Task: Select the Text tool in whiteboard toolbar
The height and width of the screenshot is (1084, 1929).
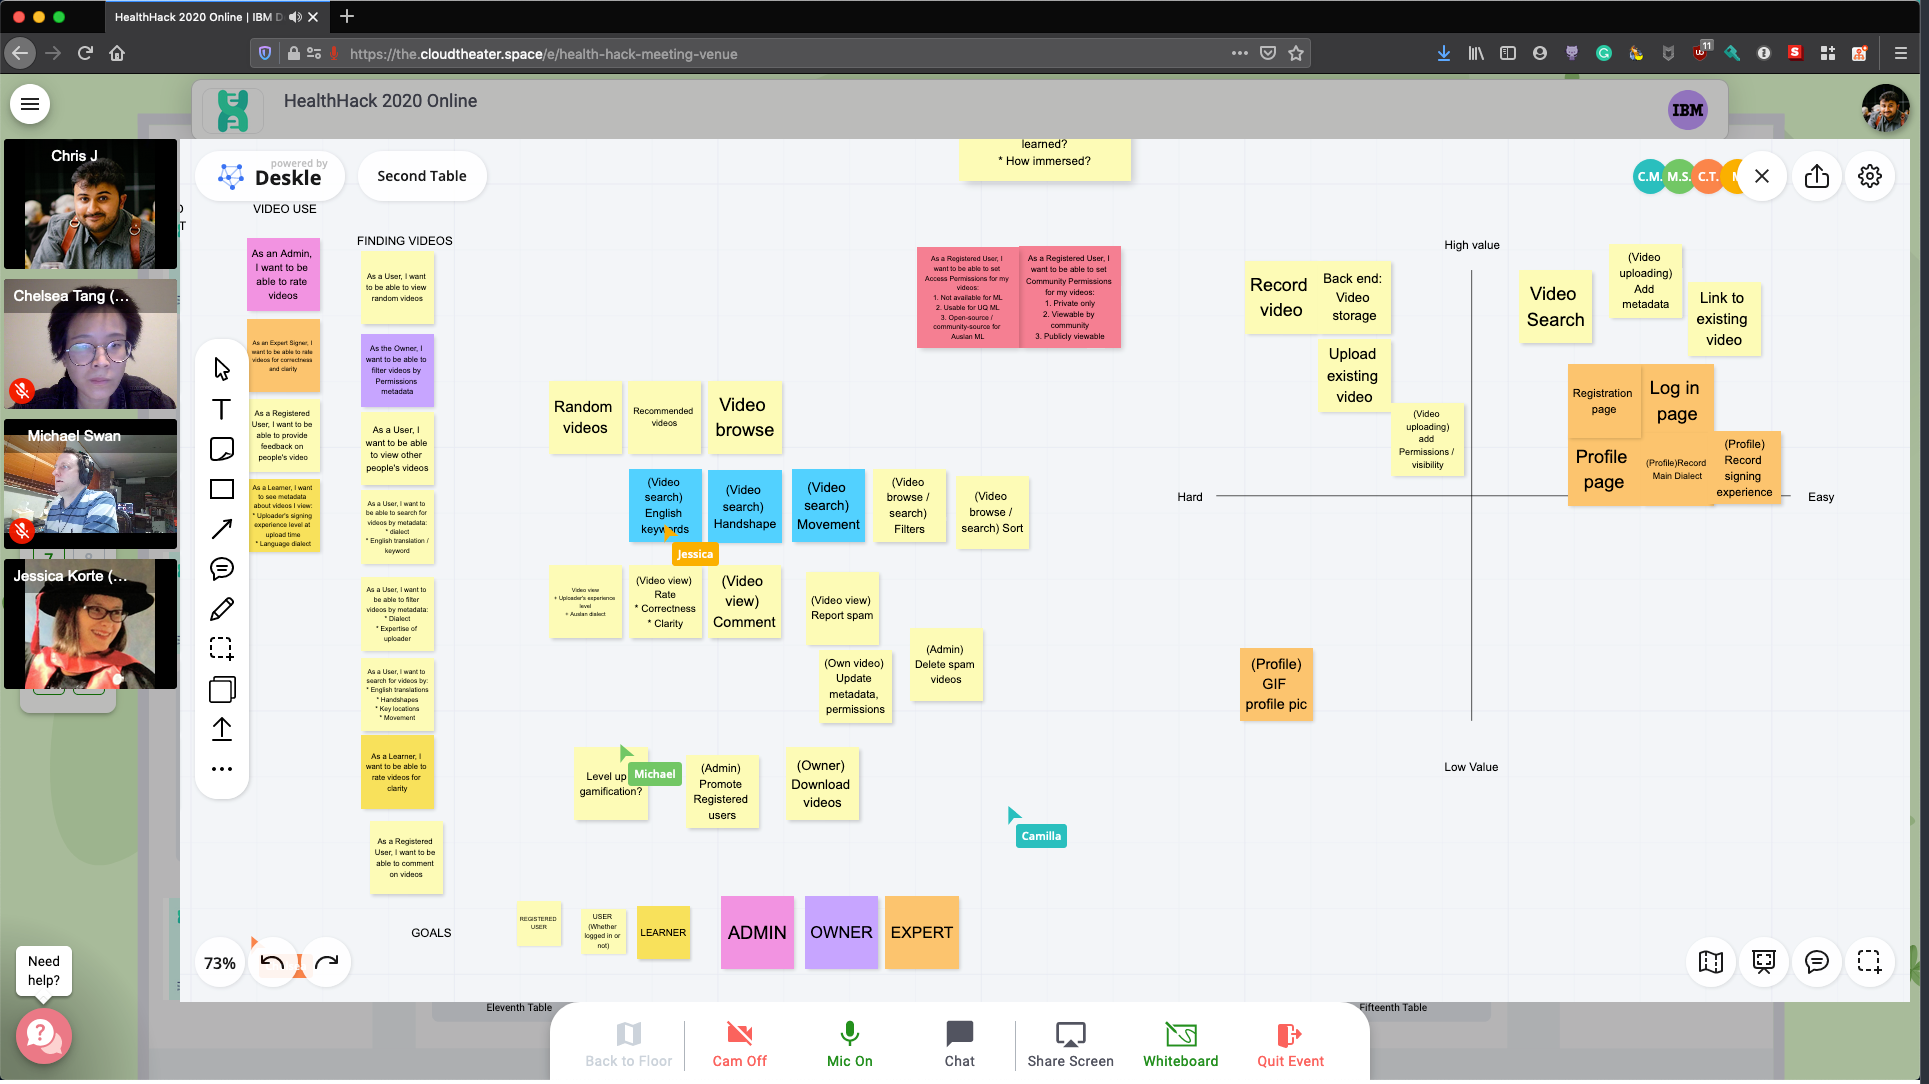Action: 222,409
